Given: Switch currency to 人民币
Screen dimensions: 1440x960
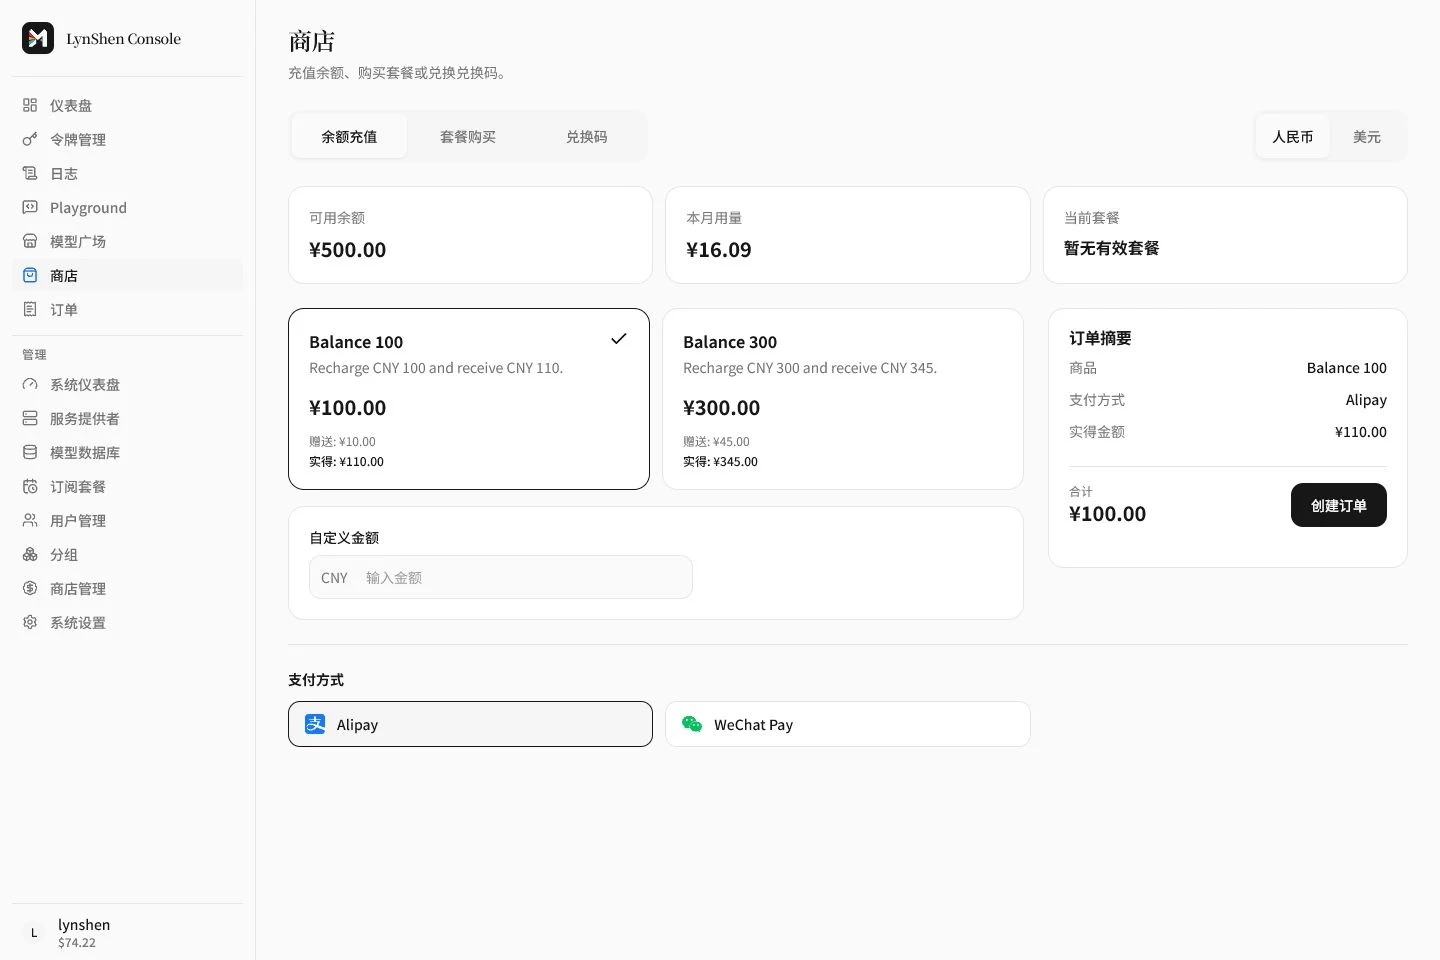Looking at the screenshot, I should (1293, 136).
